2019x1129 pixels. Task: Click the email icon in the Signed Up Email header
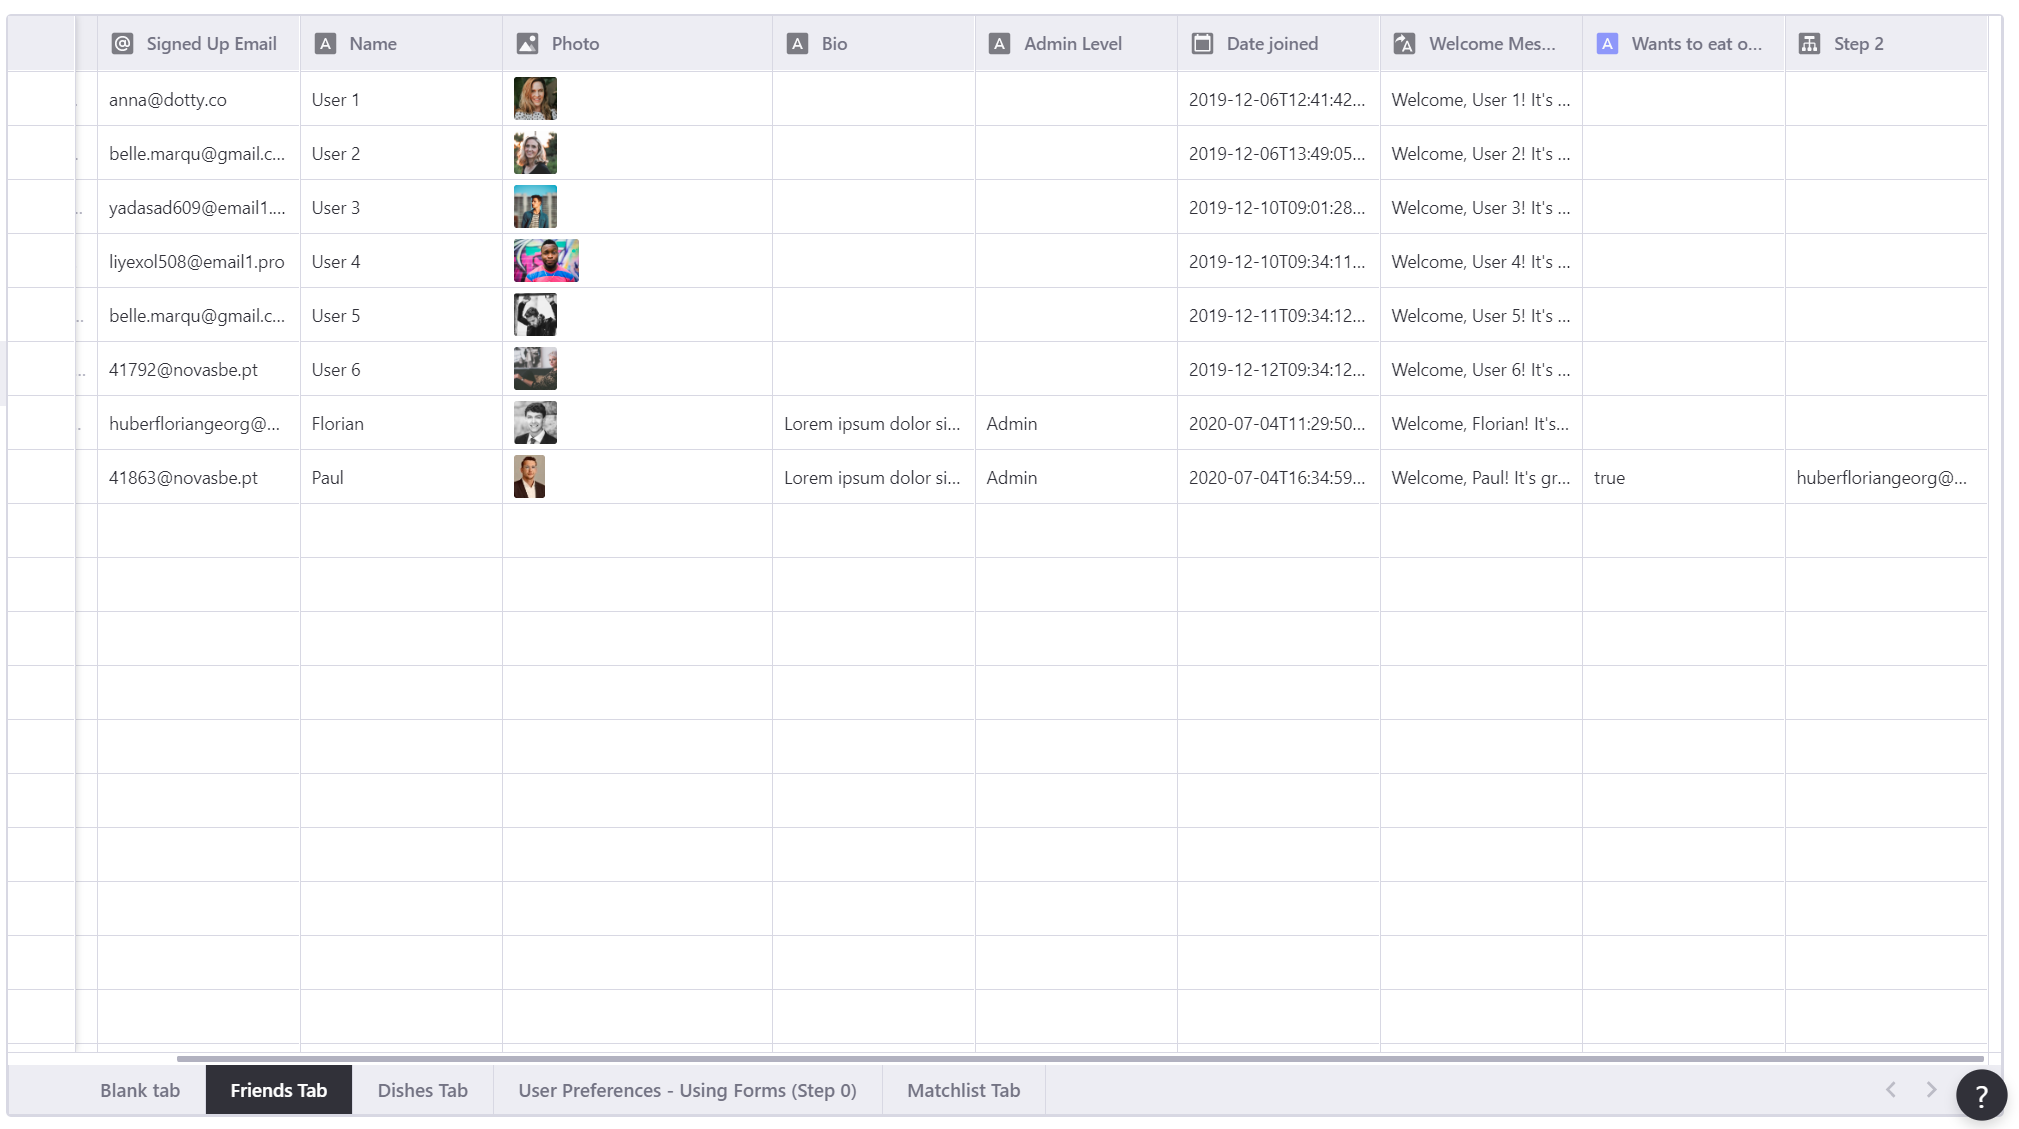click(122, 44)
